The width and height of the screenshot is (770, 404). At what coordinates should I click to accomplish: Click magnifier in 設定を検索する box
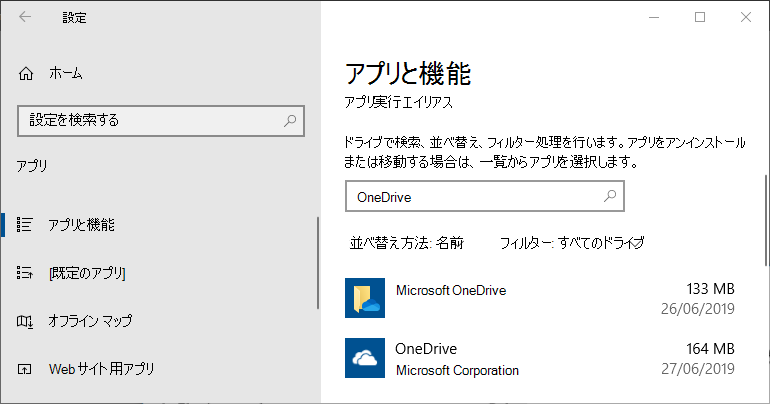click(x=290, y=120)
